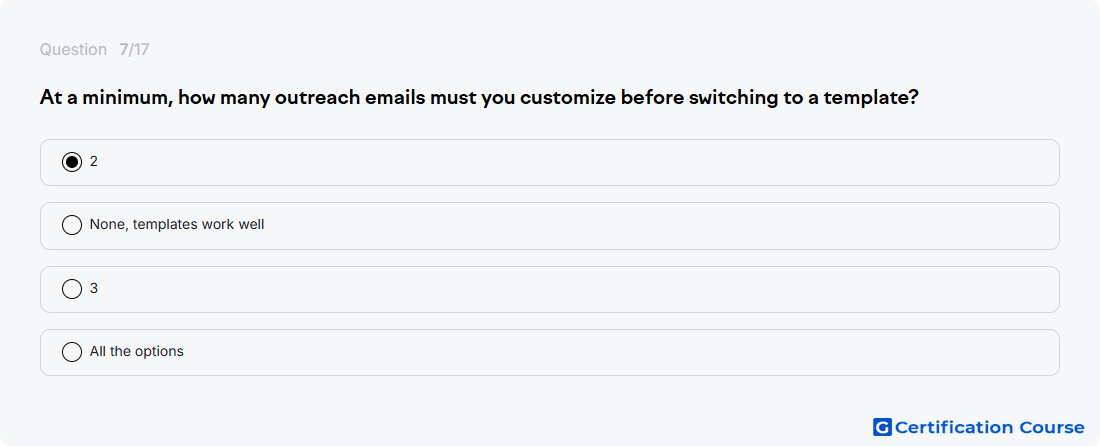Click the G logo icon
This screenshot has height=446, width=1100.
[882, 427]
